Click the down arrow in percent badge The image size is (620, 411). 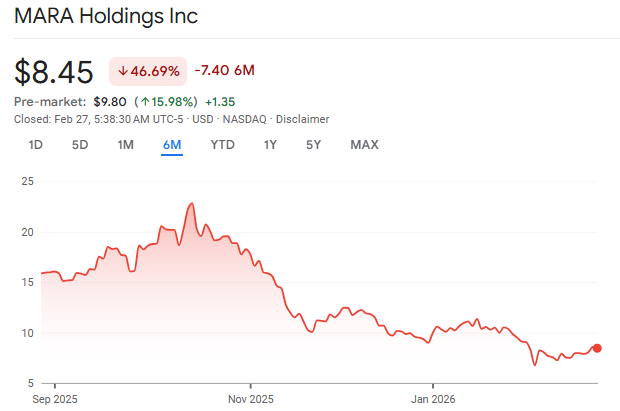(x=123, y=71)
